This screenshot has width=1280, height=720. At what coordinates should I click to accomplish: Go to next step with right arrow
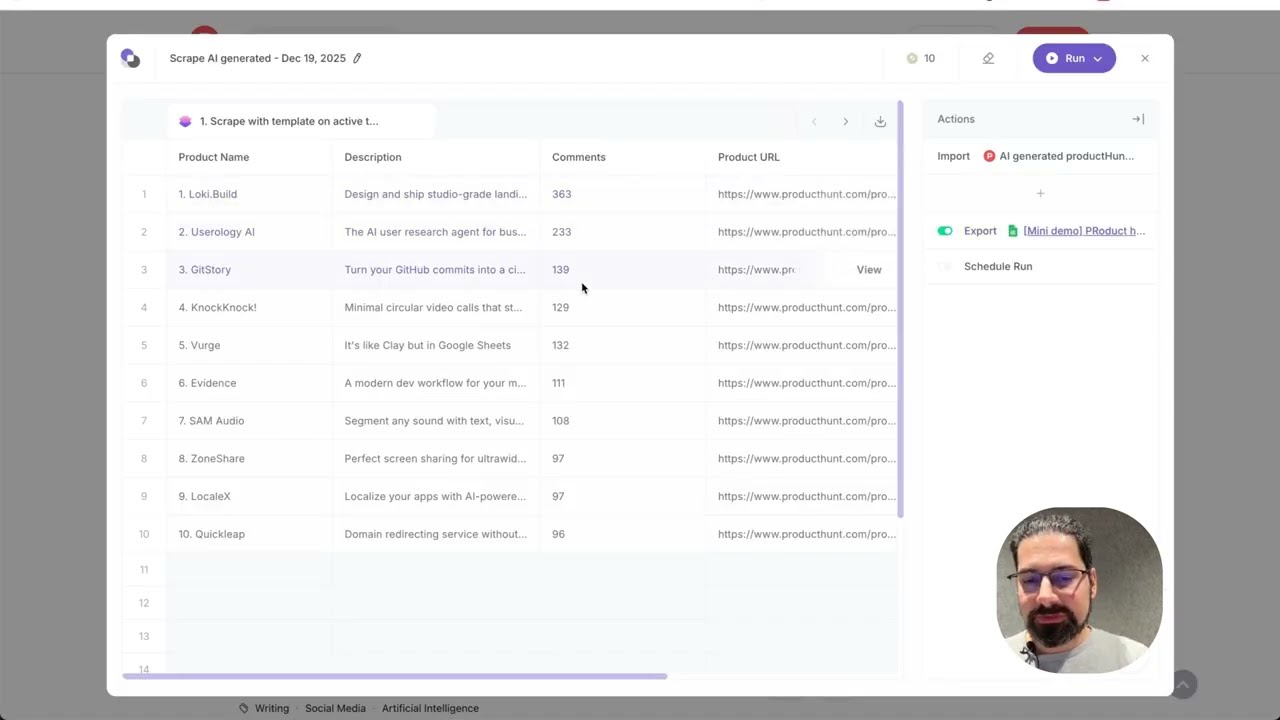click(845, 121)
